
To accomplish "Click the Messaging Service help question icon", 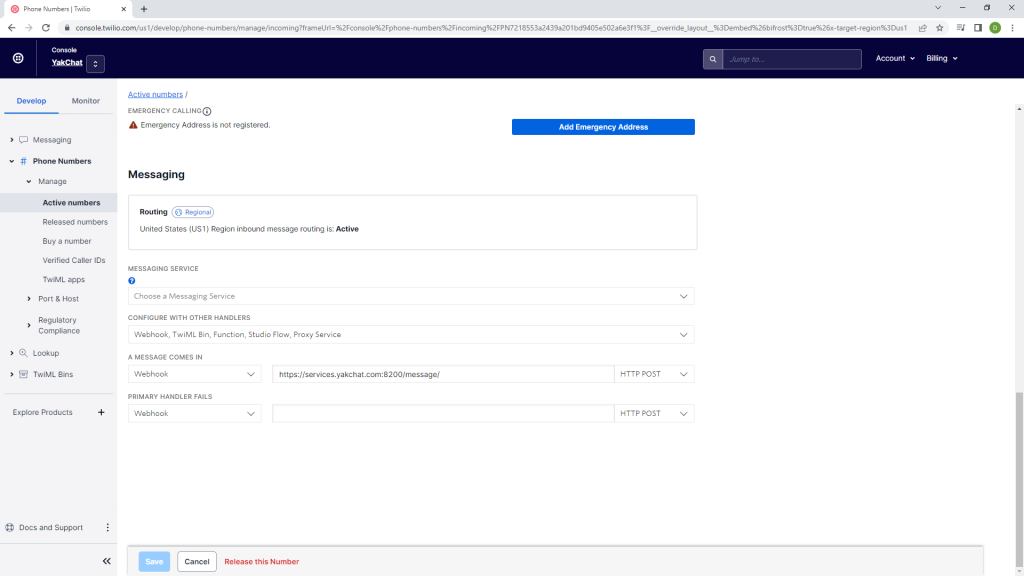I will pyautogui.click(x=132, y=281).
